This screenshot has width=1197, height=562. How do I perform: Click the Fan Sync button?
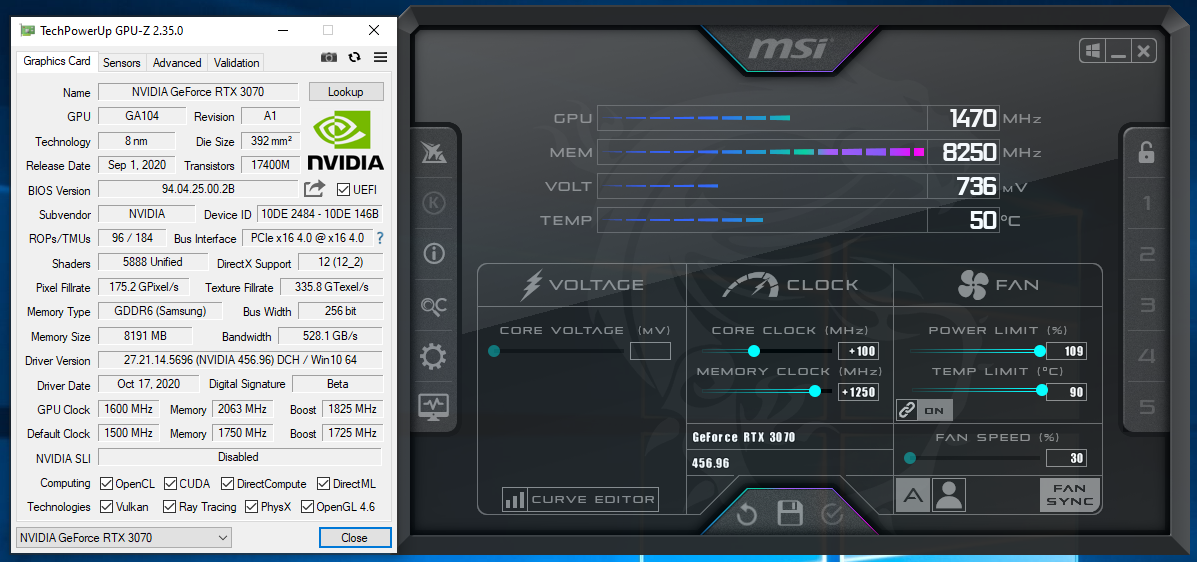pos(1070,495)
